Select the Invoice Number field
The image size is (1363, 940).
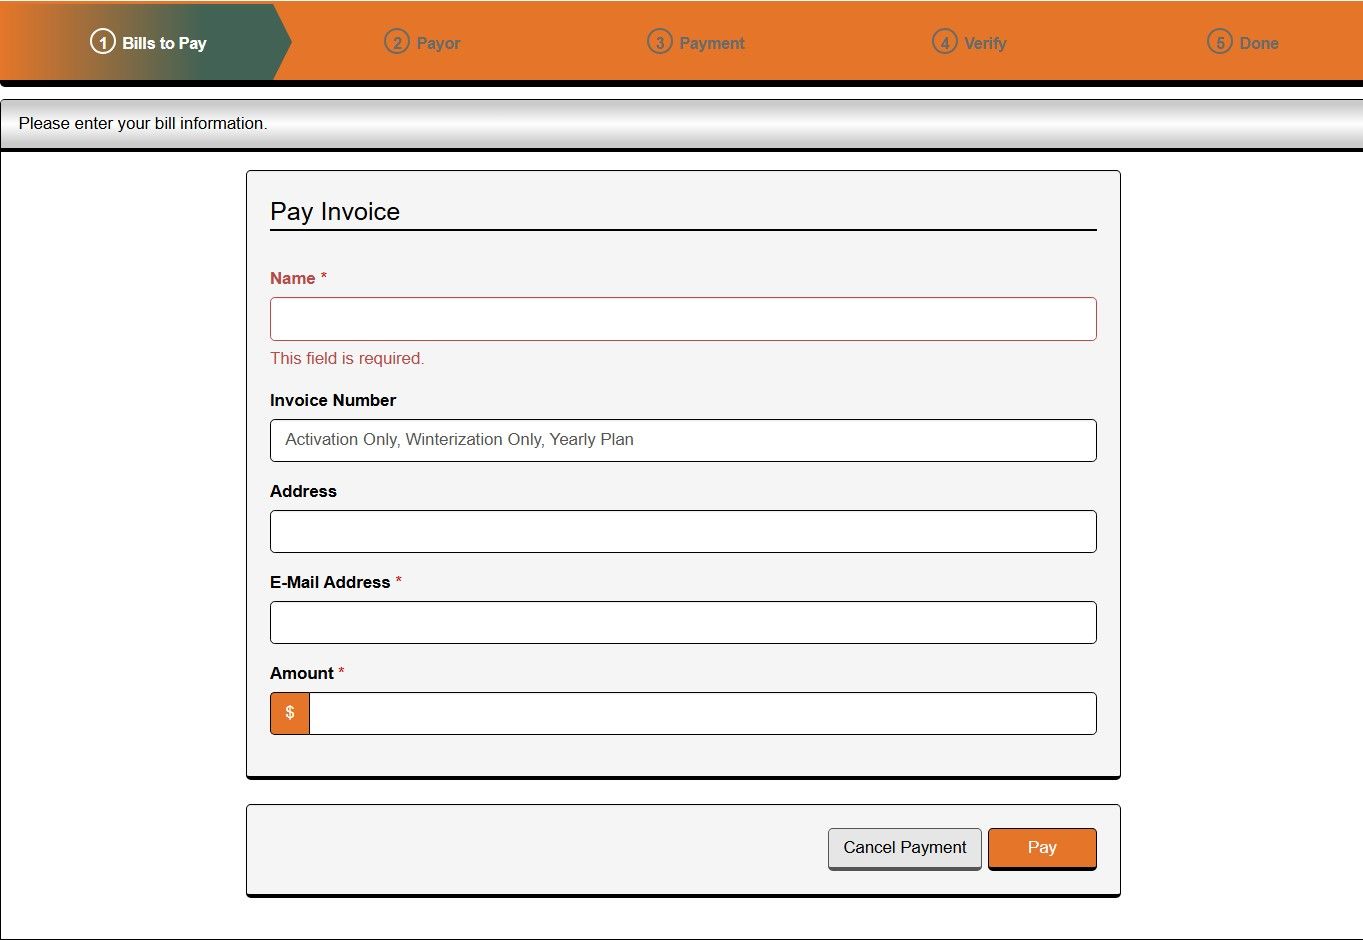coord(683,440)
